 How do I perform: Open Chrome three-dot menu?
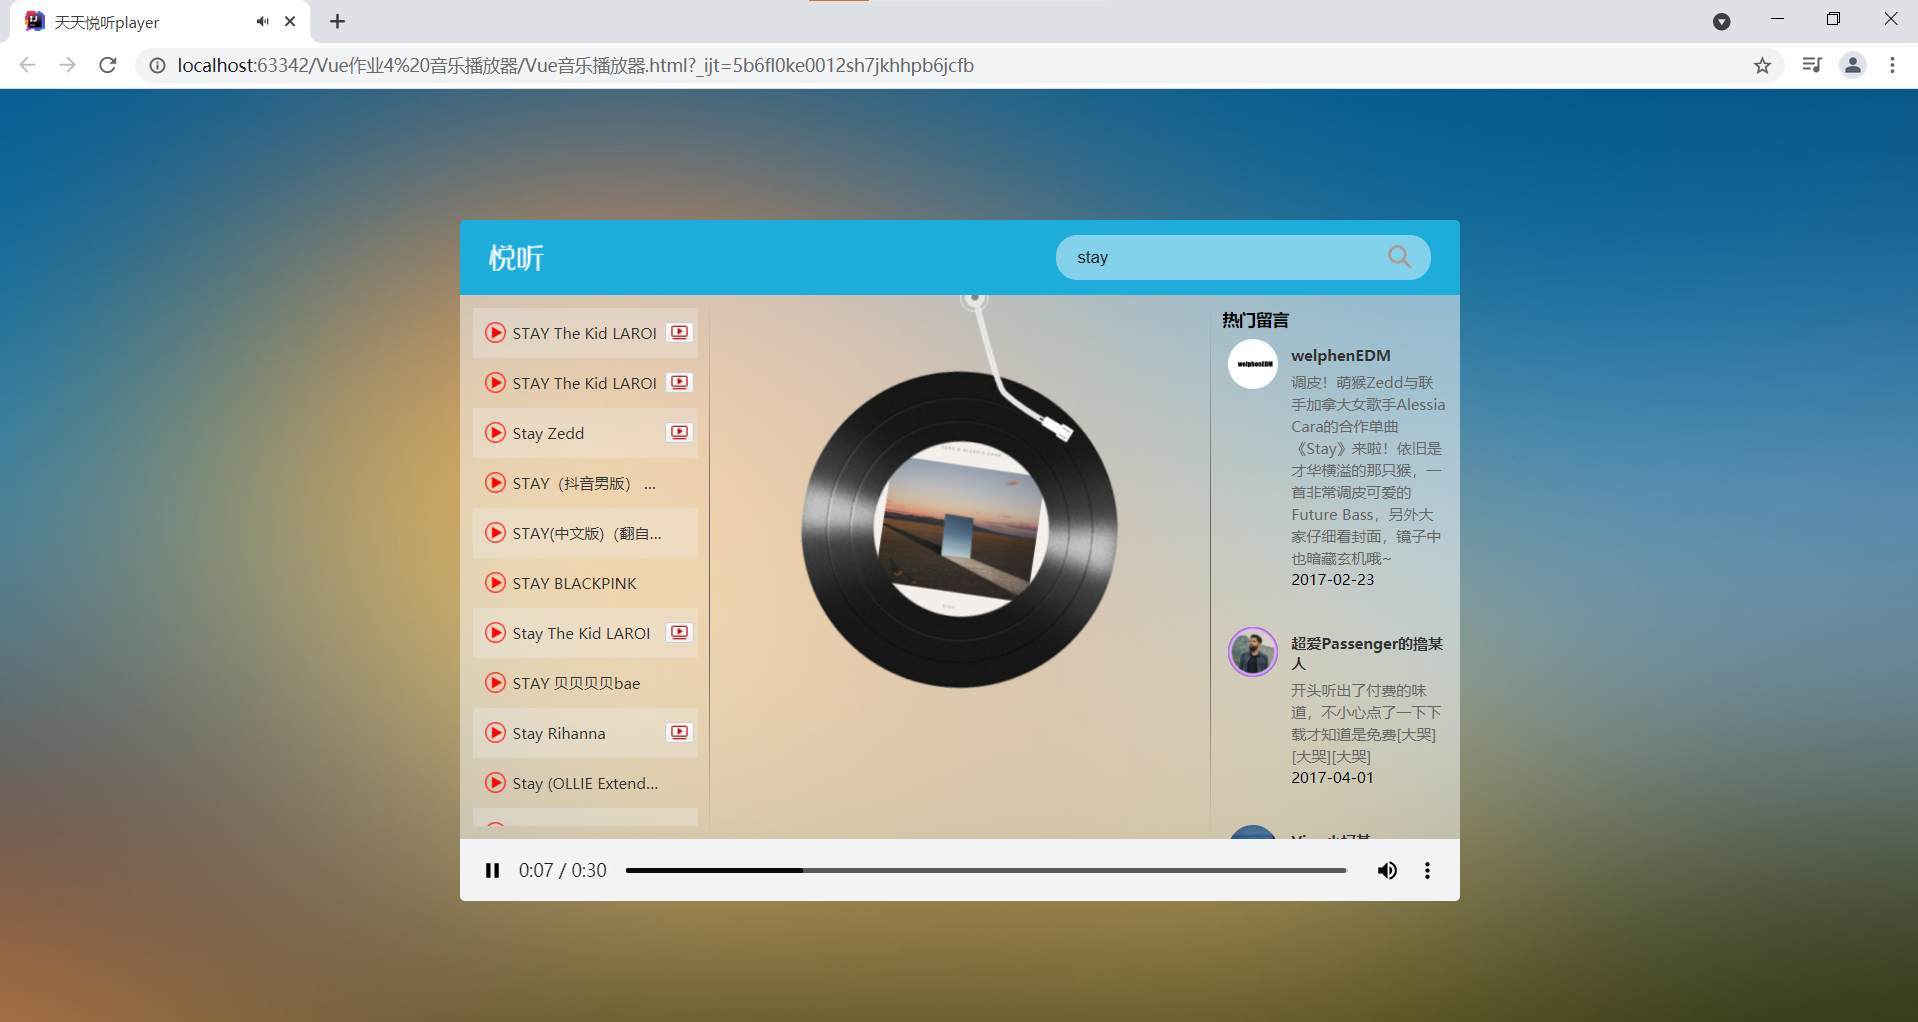click(x=1892, y=65)
